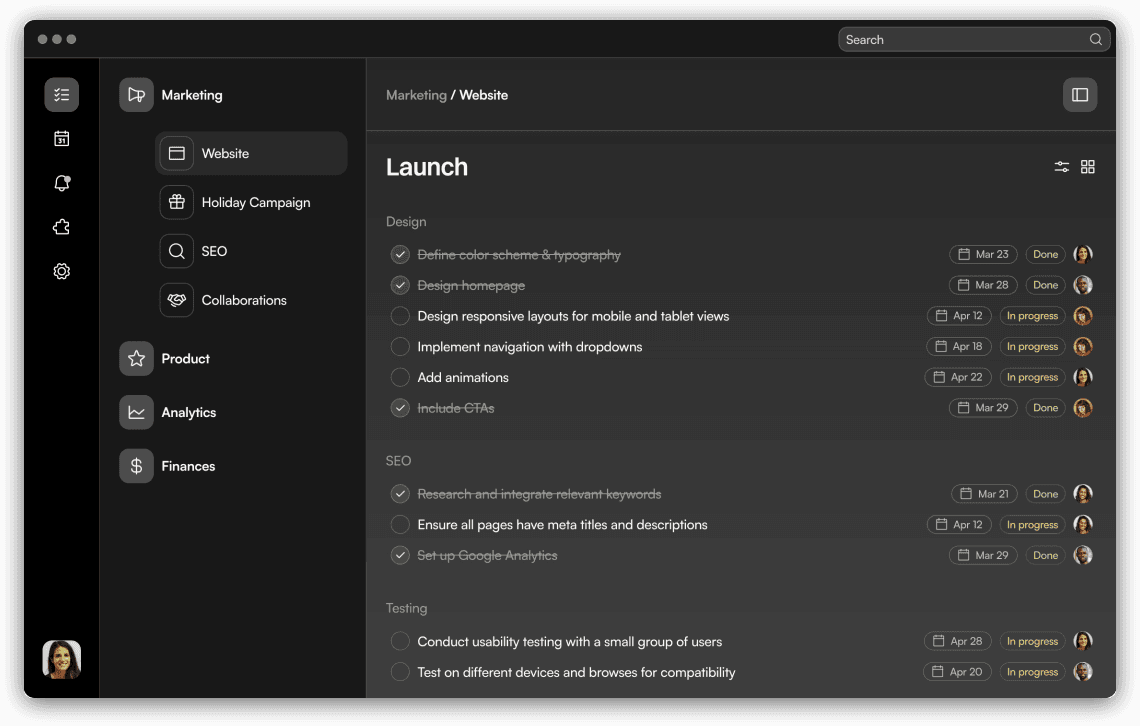Open extensions using the puzzle piece icon
This screenshot has width=1140, height=726.
[x=61, y=227]
